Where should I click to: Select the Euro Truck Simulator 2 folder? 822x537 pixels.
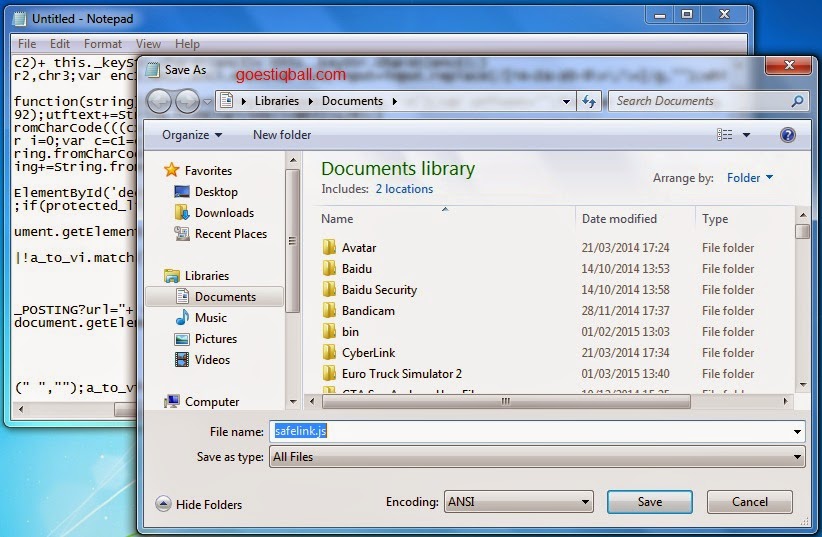point(402,373)
